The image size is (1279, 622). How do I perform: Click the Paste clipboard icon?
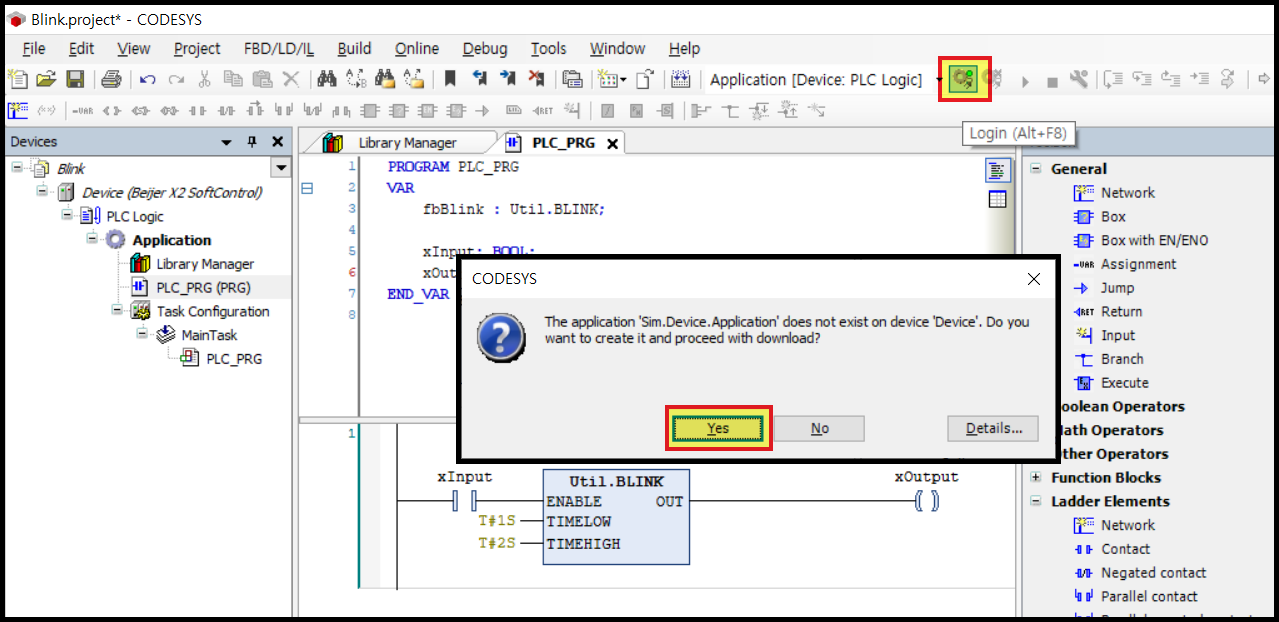(262, 79)
